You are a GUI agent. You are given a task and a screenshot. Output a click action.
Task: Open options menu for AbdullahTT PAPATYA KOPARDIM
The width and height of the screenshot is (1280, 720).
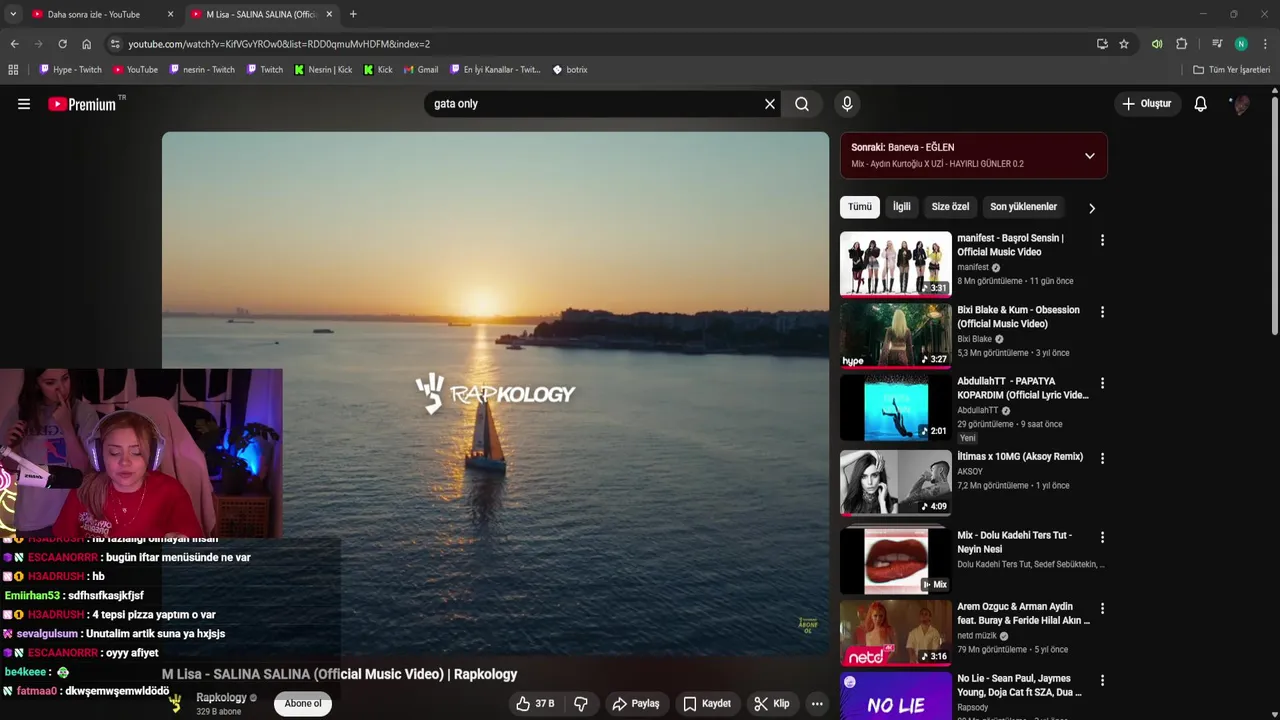click(1102, 383)
